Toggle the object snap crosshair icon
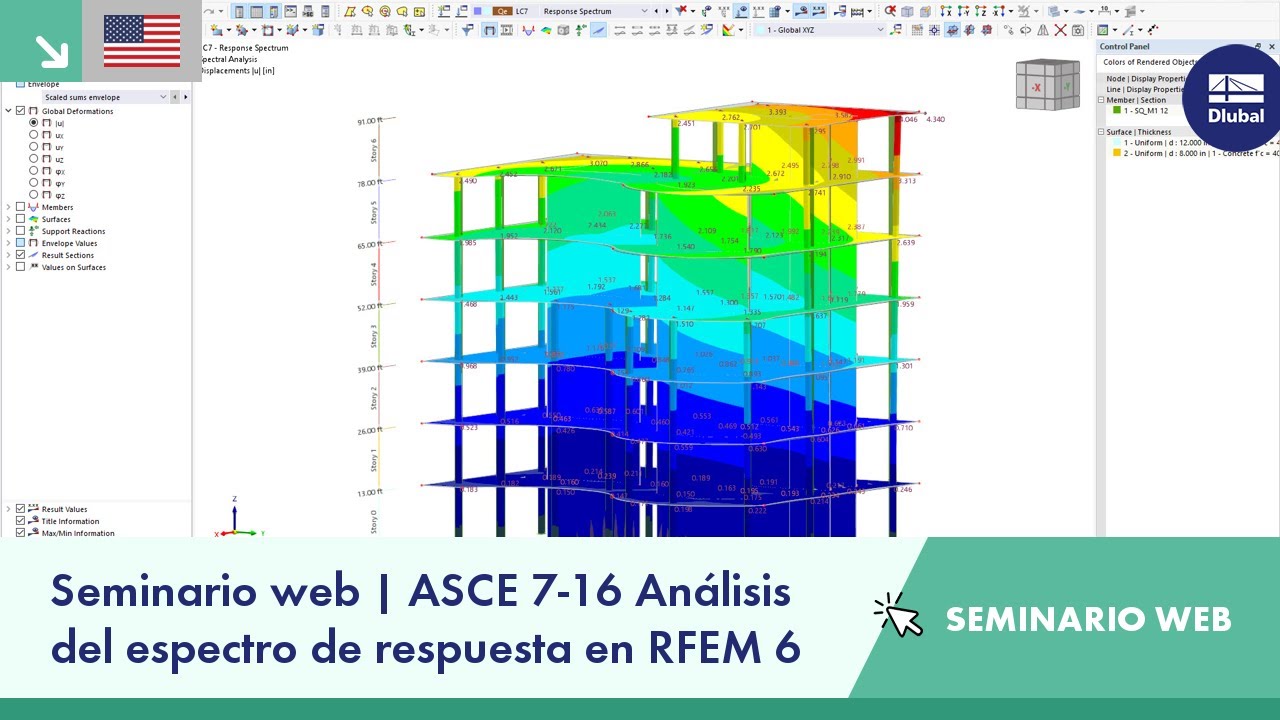The image size is (1280, 720). click(x=934, y=30)
